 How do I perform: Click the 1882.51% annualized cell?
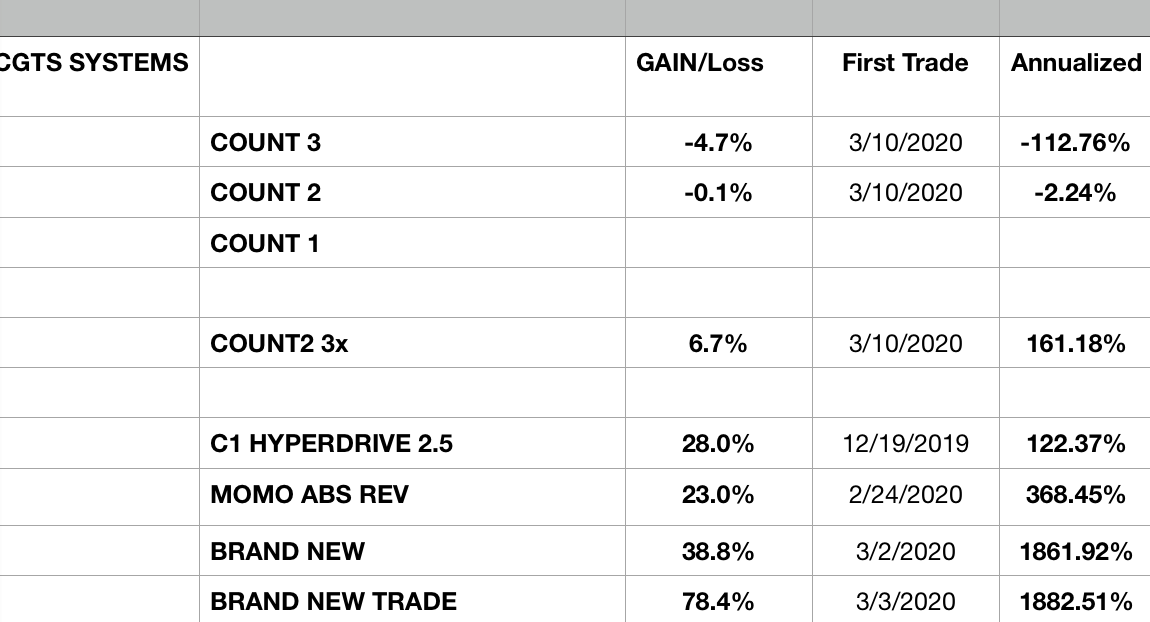click(1075, 601)
